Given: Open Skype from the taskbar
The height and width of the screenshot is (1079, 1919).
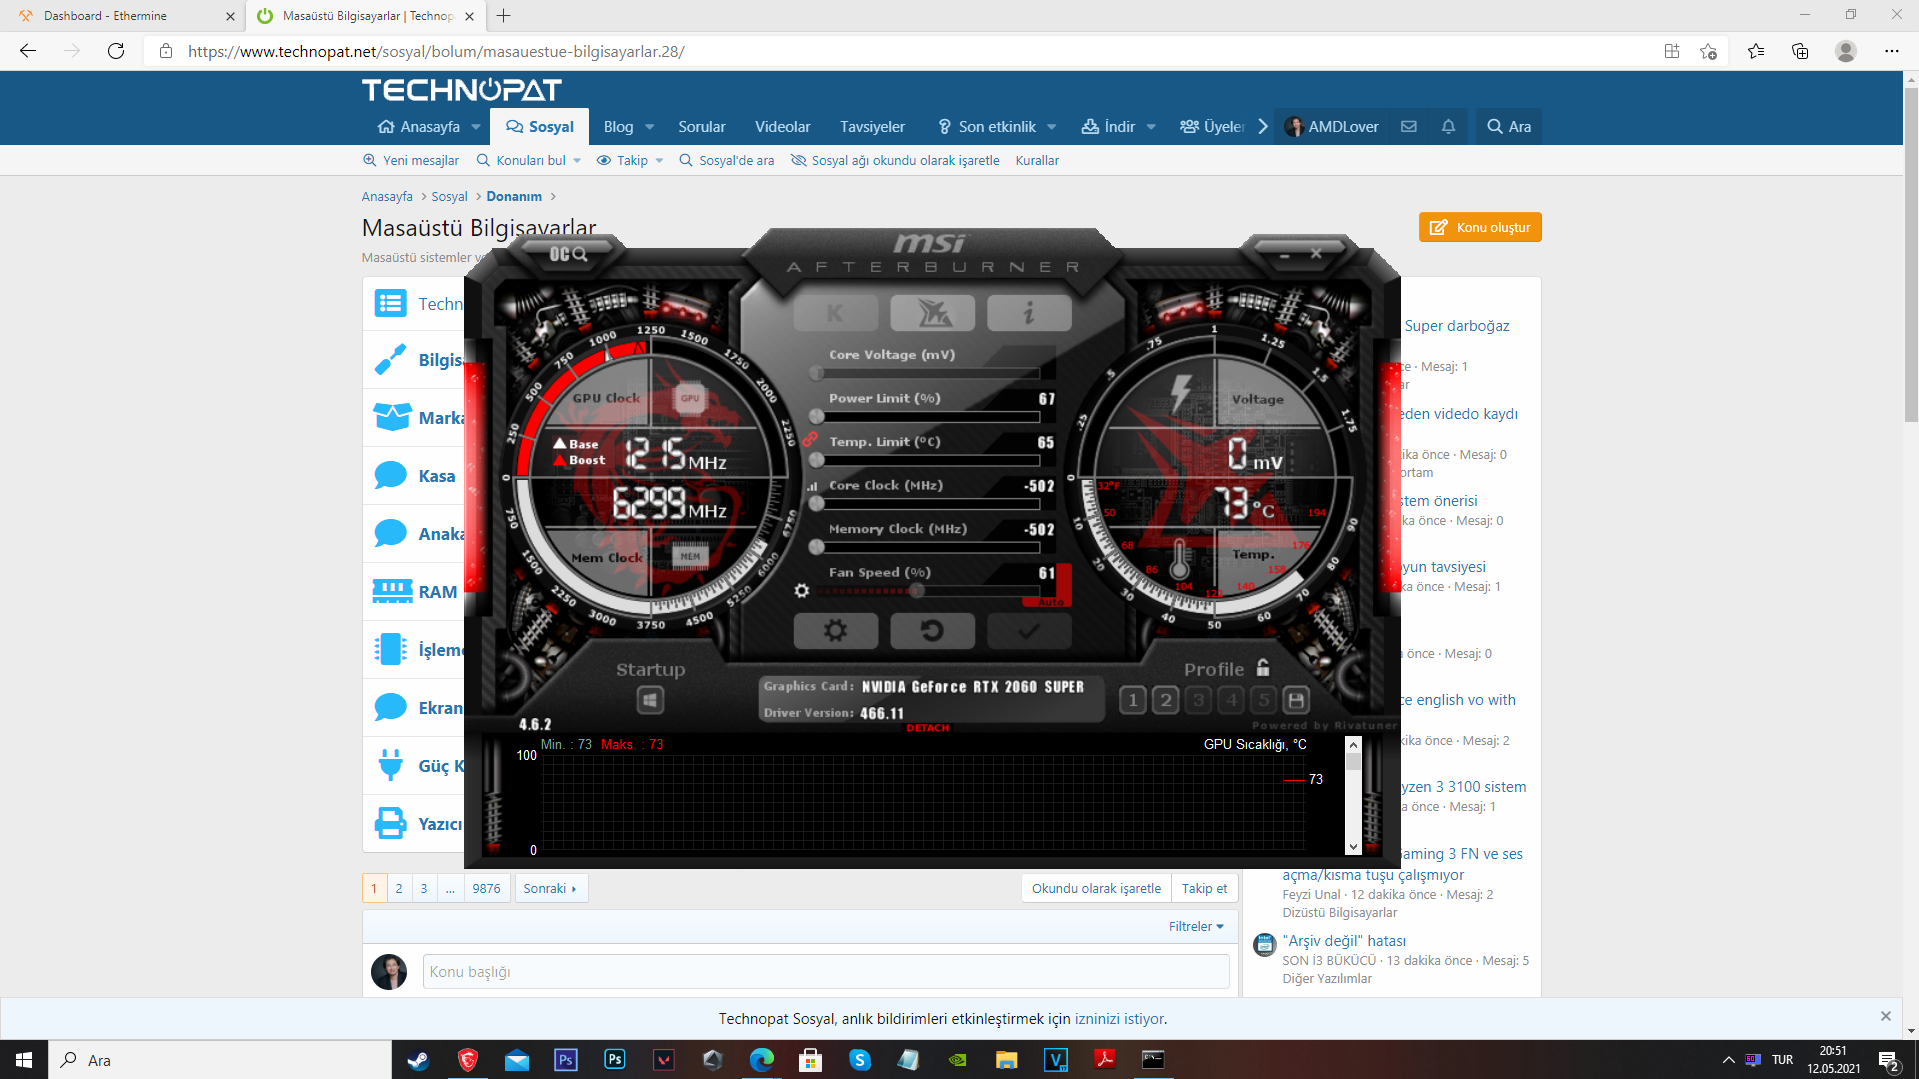Looking at the screenshot, I should (860, 1060).
